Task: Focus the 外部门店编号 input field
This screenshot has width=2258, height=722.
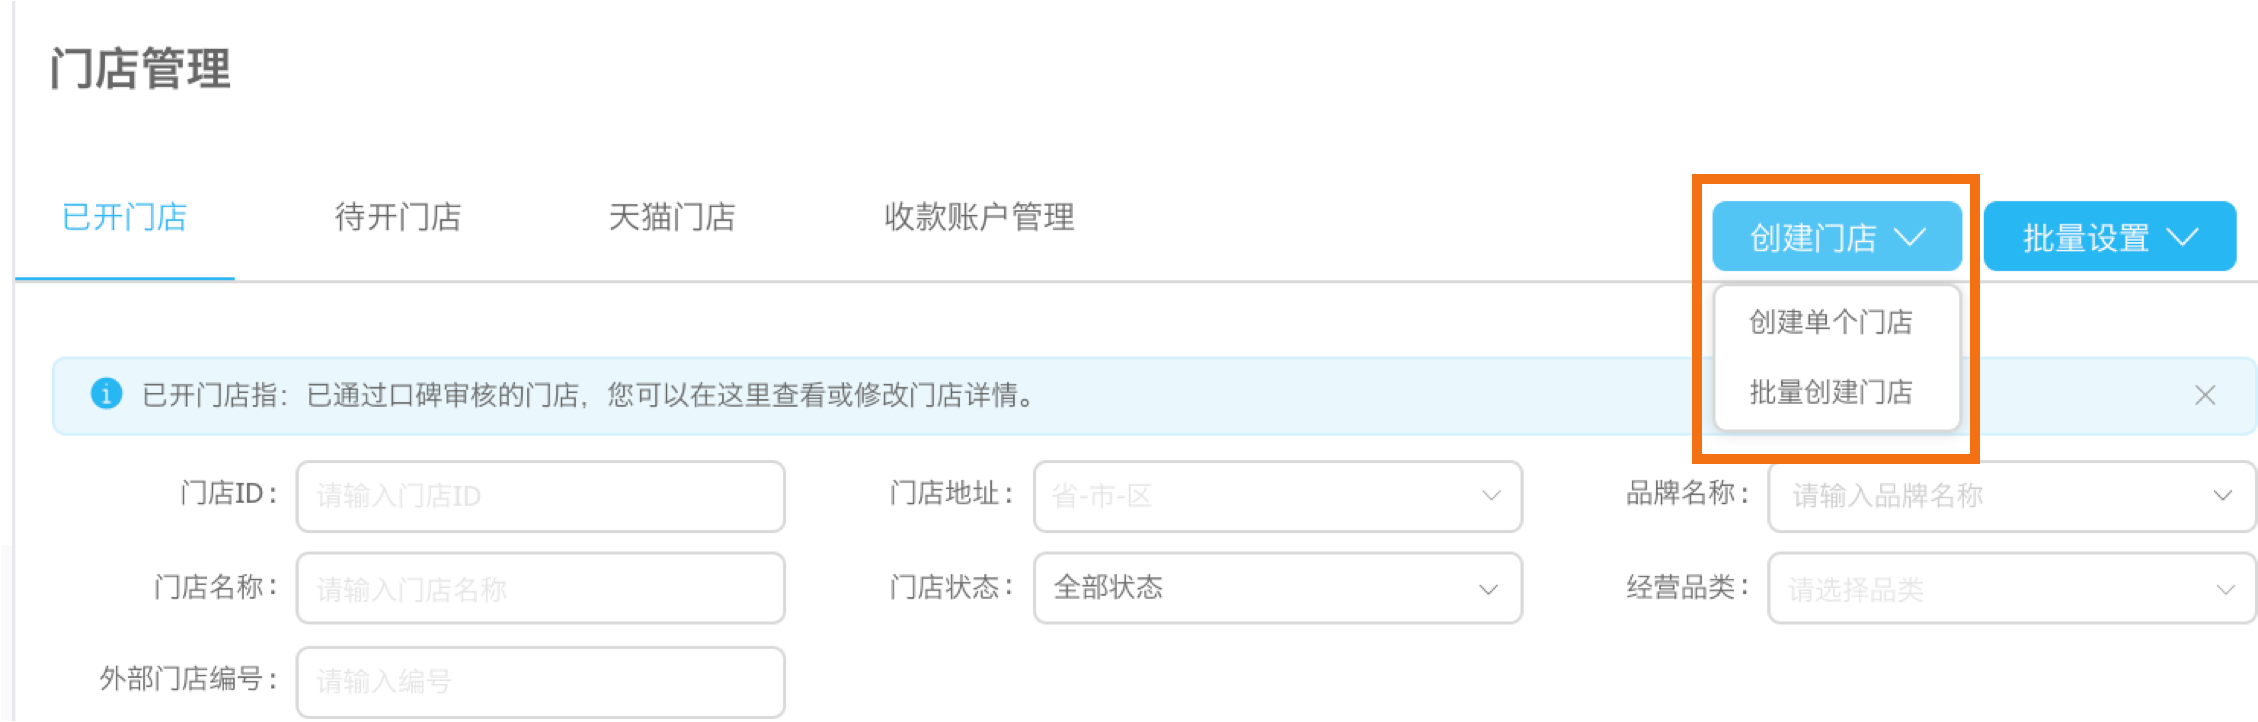Action: tap(541, 682)
